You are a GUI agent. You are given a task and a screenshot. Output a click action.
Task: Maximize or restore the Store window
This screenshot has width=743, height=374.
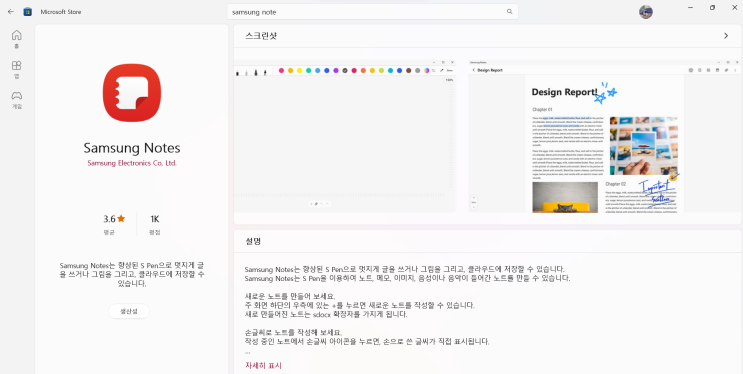point(712,8)
